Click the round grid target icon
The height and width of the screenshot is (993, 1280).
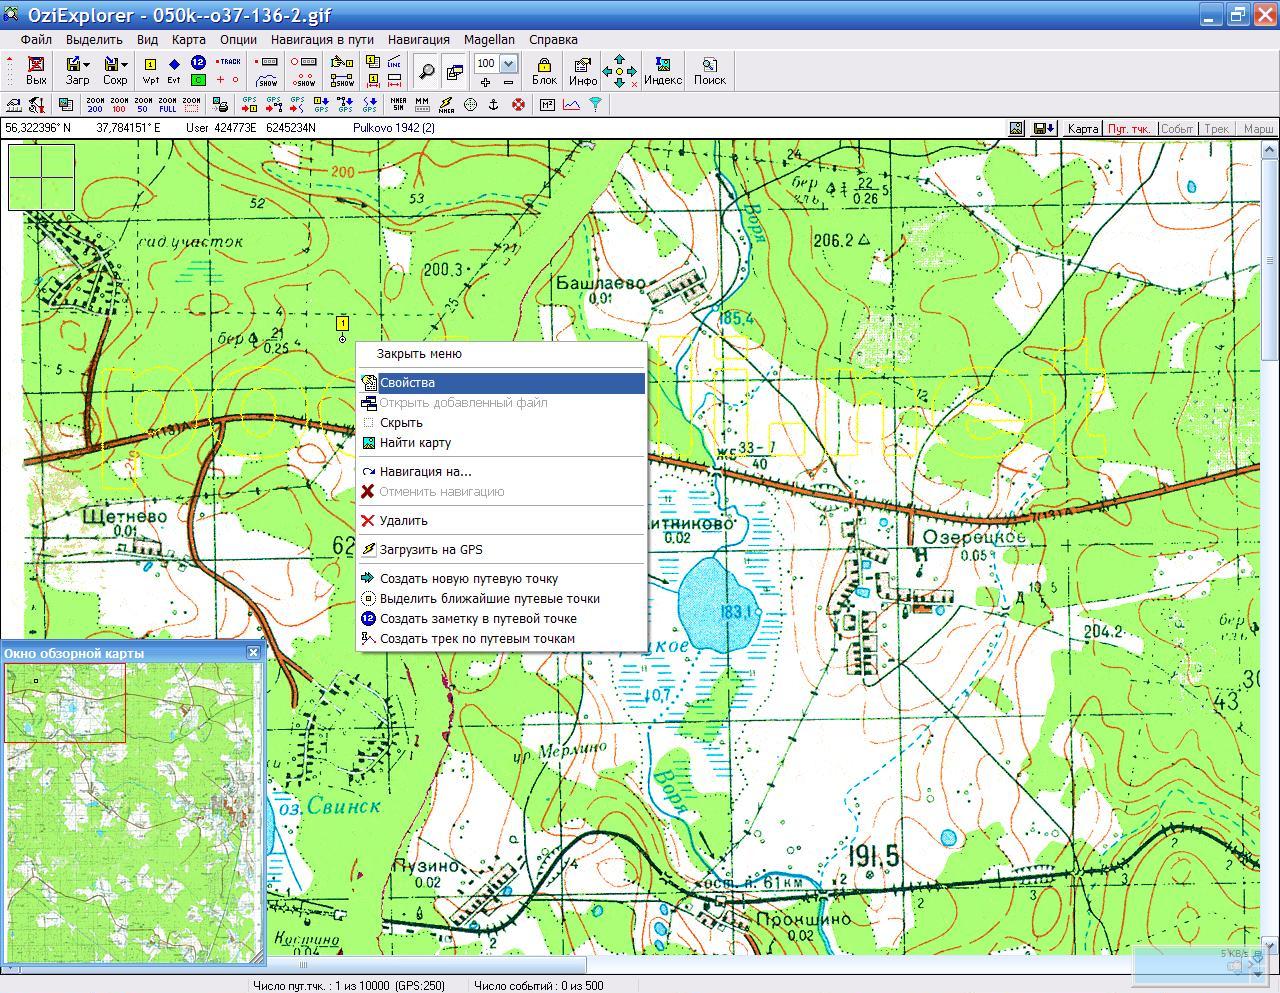click(470, 104)
